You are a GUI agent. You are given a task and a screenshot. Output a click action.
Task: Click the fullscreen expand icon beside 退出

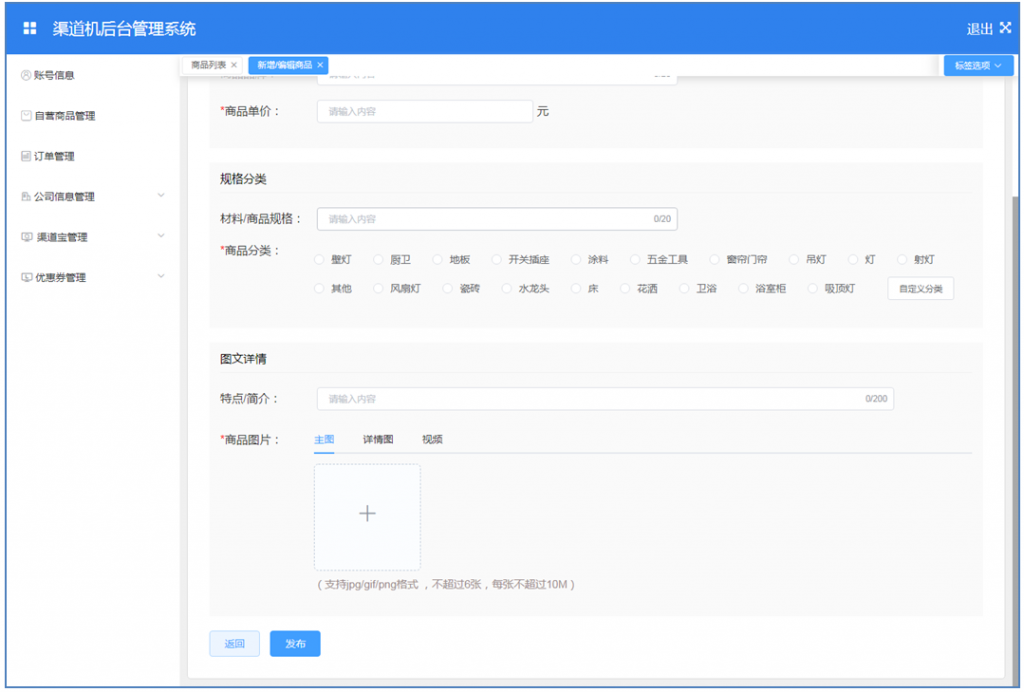coord(1005,27)
